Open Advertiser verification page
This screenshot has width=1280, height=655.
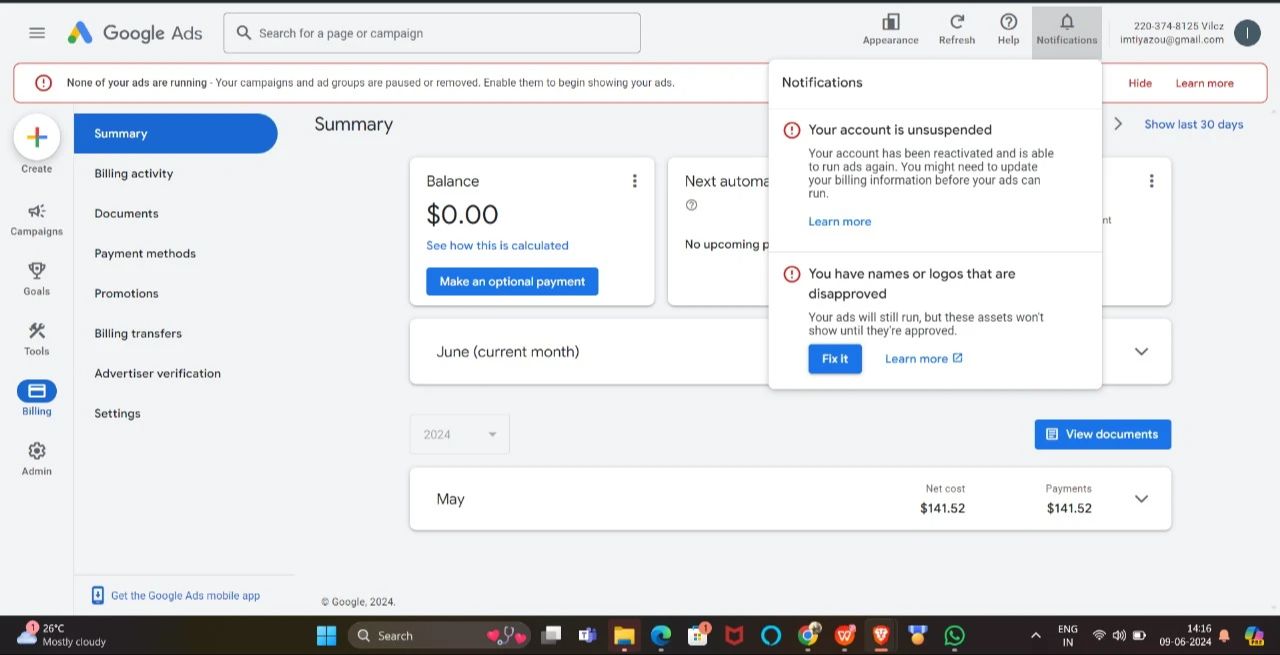(157, 373)
